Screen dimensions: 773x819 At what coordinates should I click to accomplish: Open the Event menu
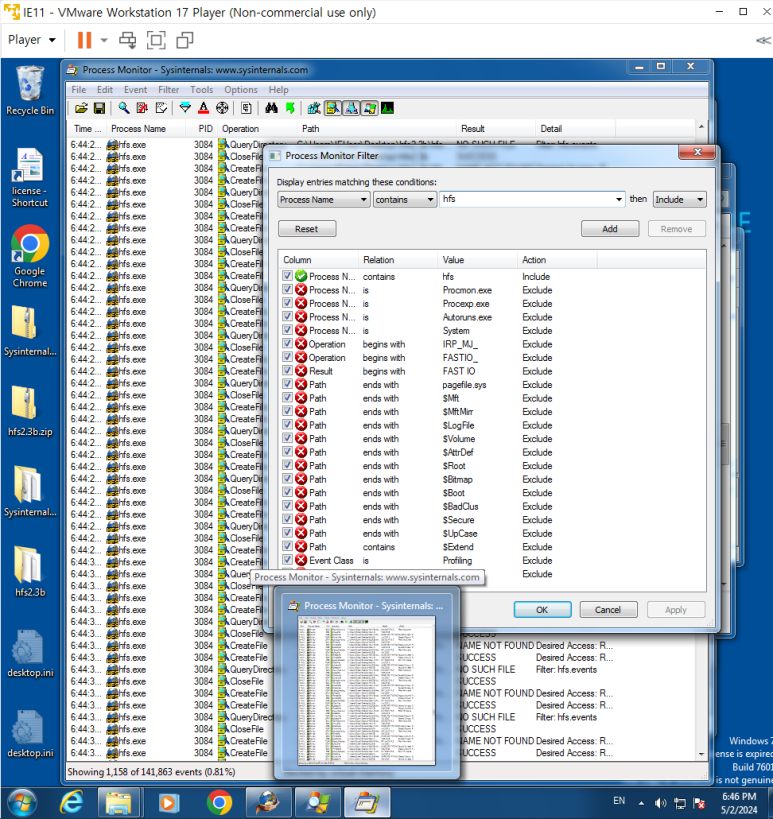coord(135,90)
